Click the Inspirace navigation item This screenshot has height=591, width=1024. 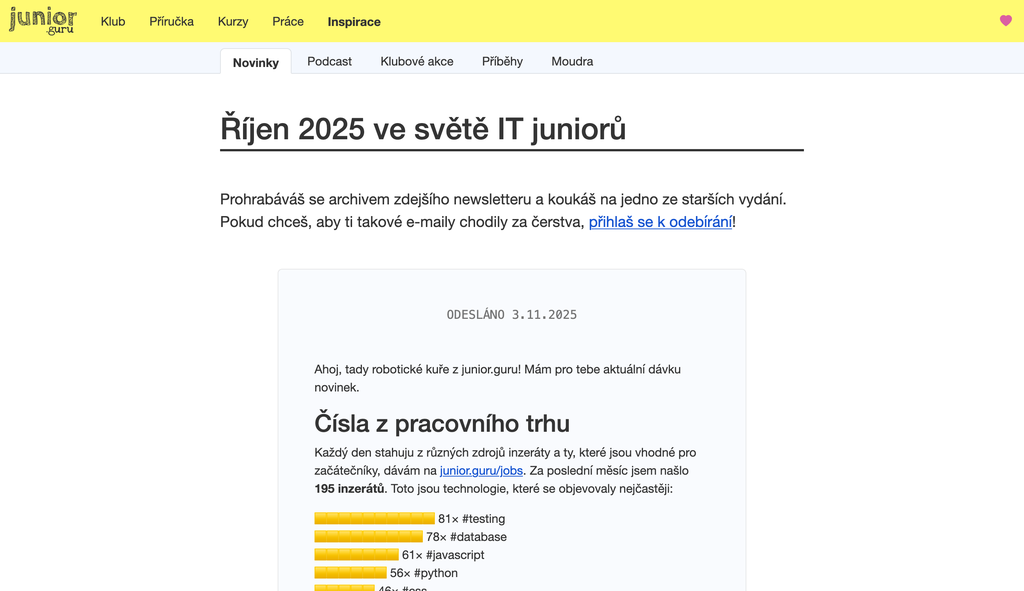tap(354, 22)
